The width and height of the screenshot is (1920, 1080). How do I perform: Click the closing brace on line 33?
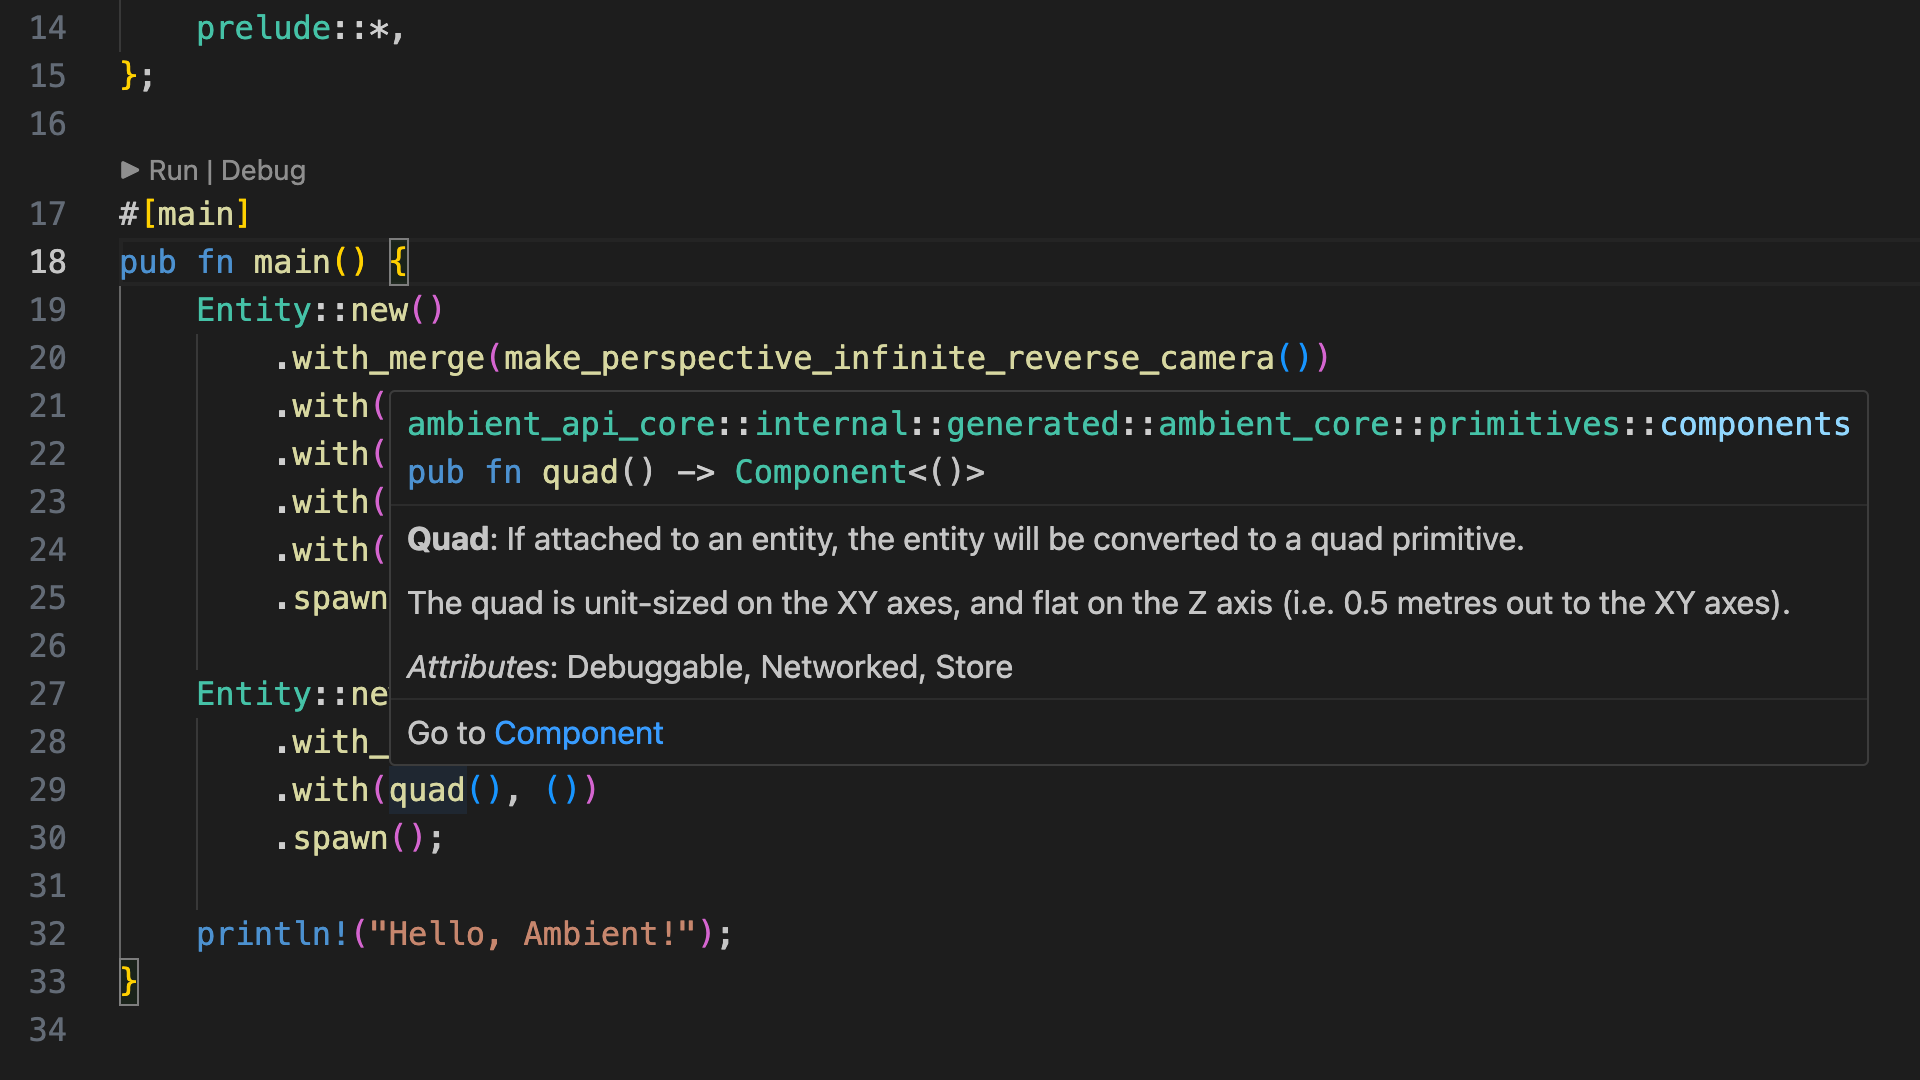128,982
